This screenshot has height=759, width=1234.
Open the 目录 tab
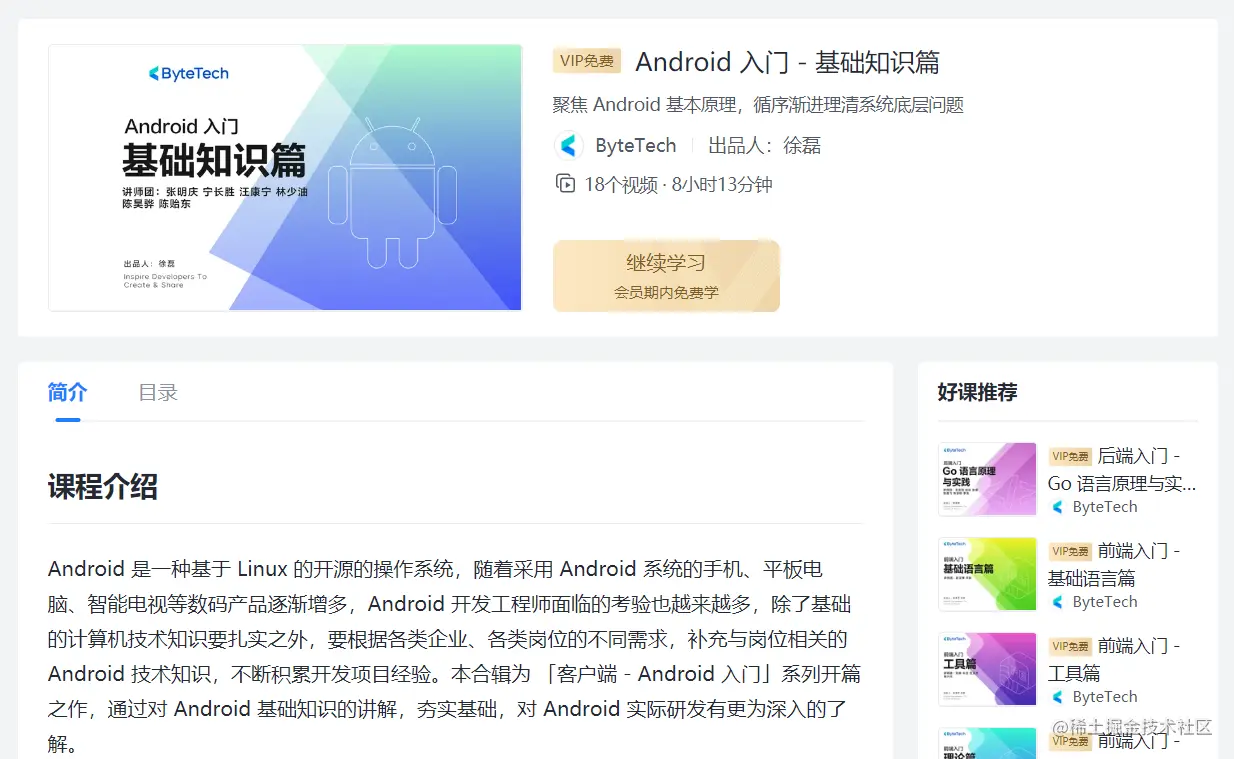[x=158, y=392]
